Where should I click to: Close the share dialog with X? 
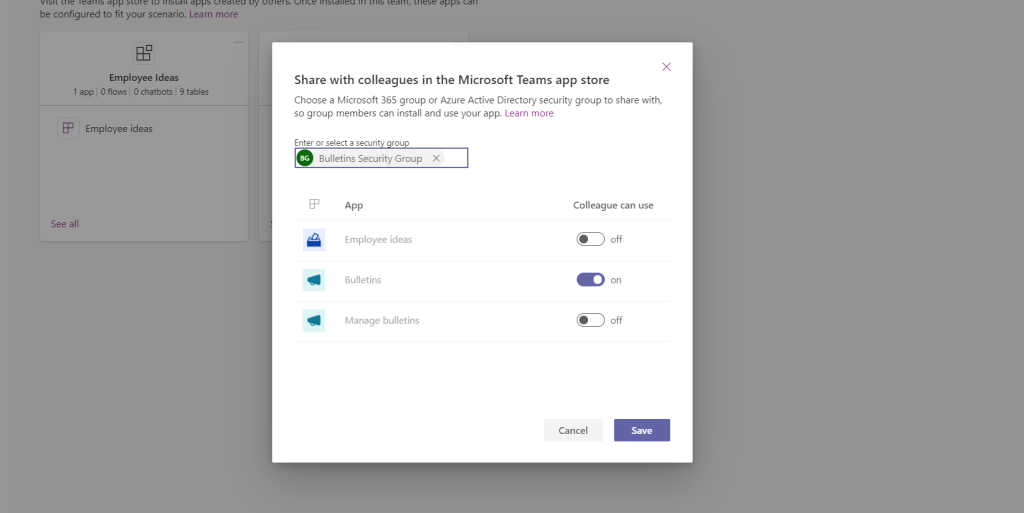coord(666,67)
